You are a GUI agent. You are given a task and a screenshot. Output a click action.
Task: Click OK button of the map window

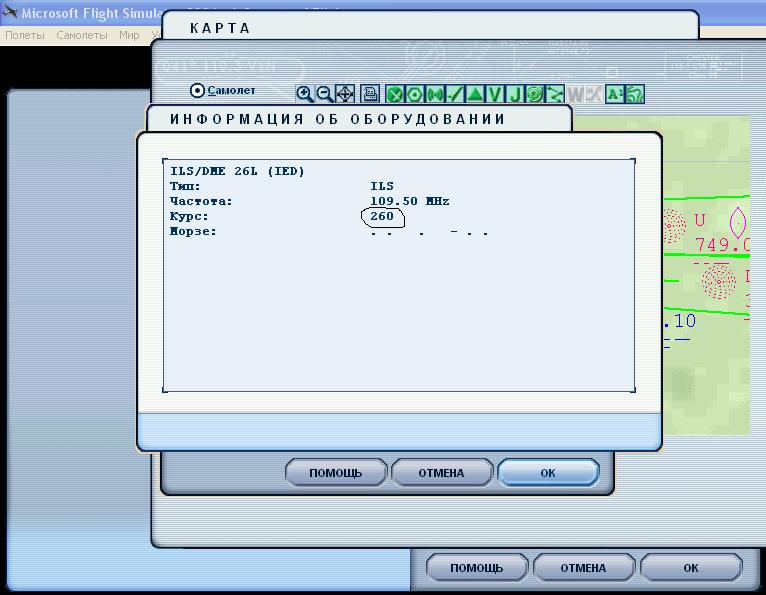point(548,473)
